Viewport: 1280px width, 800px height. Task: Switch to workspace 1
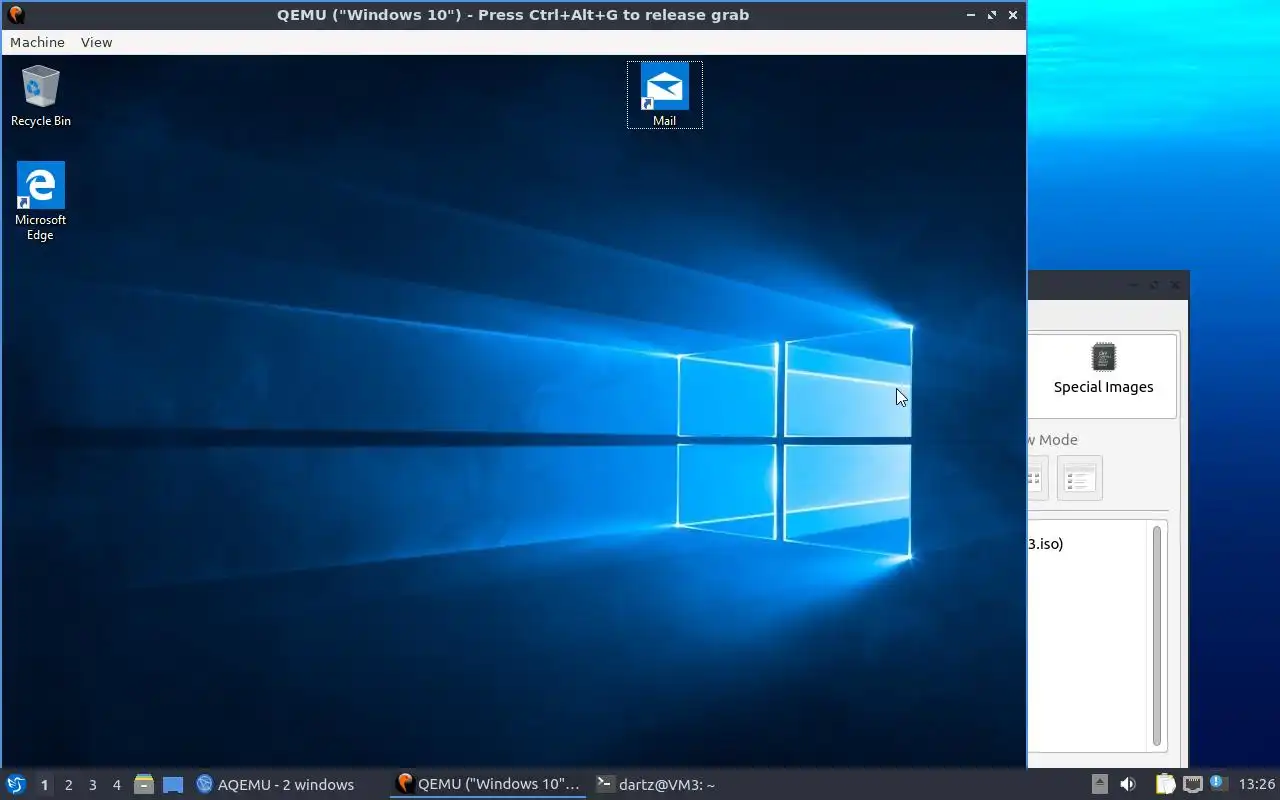tap(44, 785)
